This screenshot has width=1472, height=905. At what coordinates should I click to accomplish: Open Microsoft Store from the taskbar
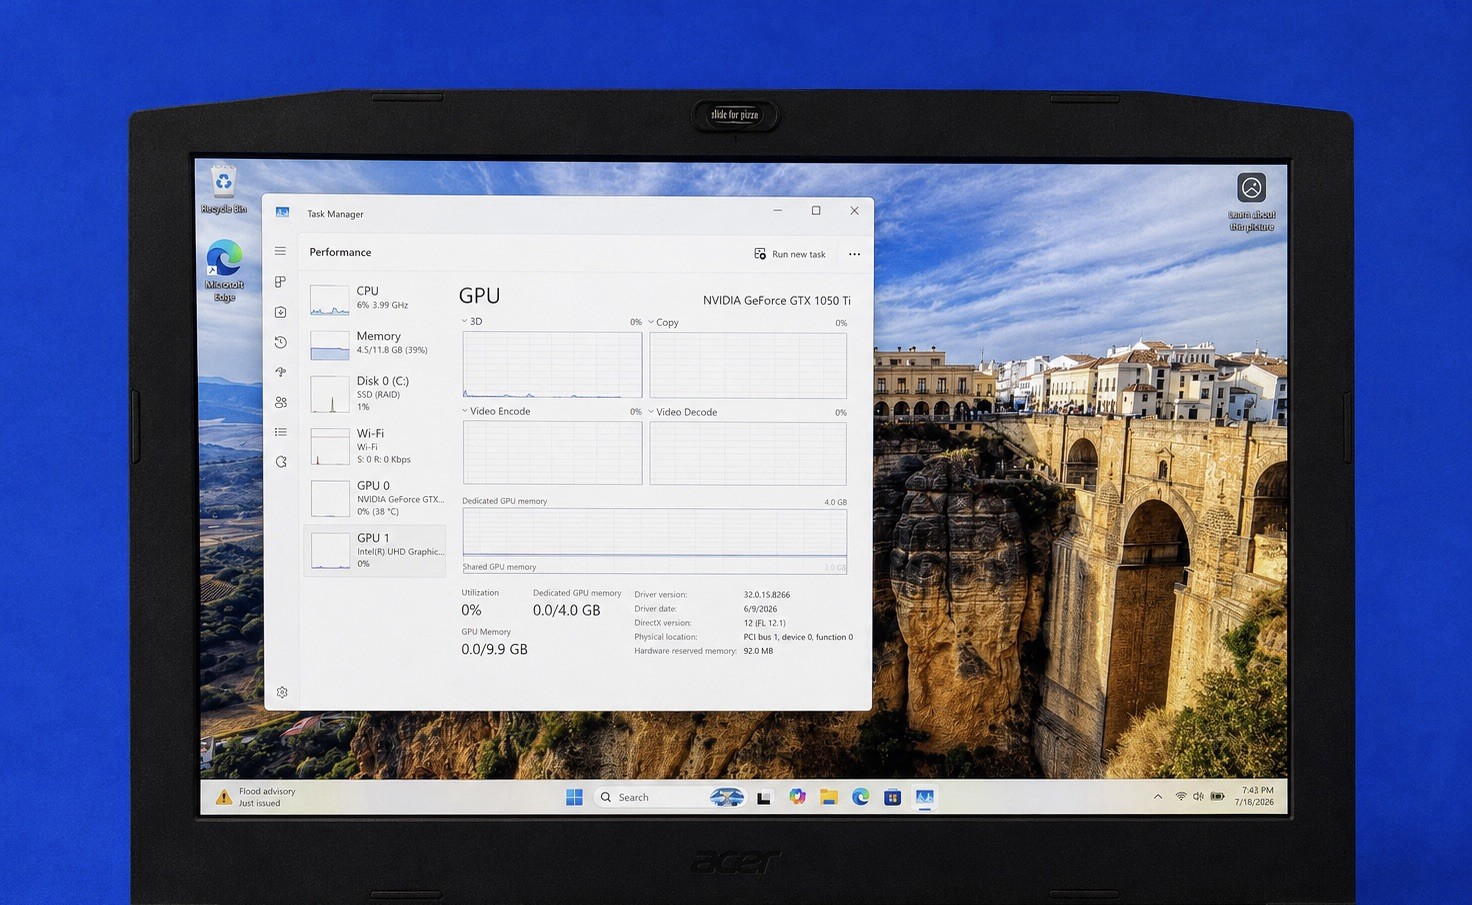click(893, 797)
